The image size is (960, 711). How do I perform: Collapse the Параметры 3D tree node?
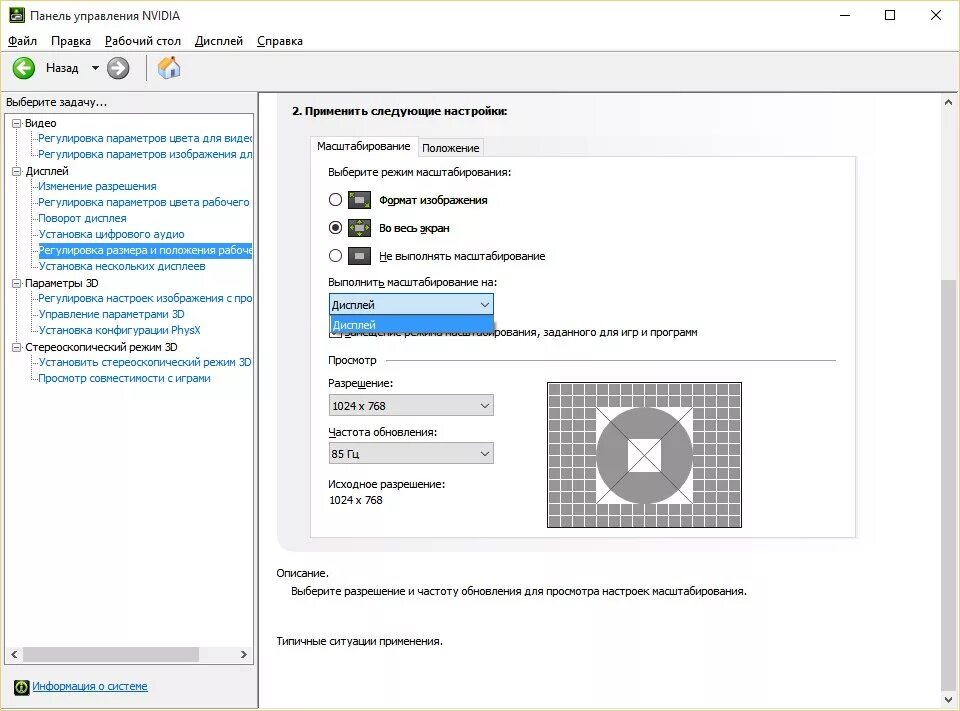click(17, 283)
